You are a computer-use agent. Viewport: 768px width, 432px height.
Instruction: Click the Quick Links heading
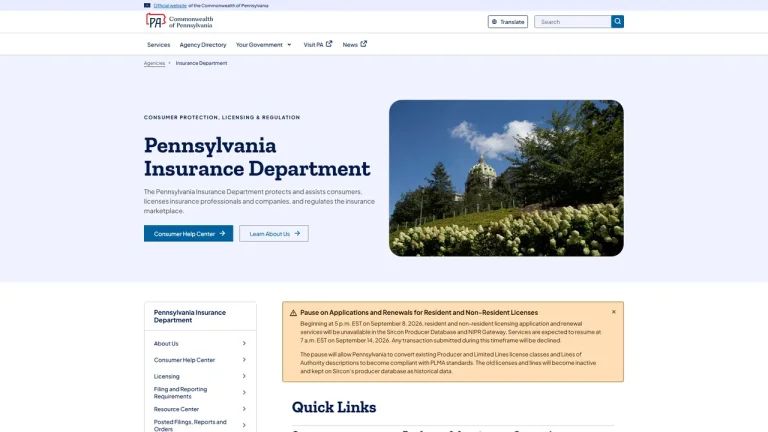click(334, 407)
